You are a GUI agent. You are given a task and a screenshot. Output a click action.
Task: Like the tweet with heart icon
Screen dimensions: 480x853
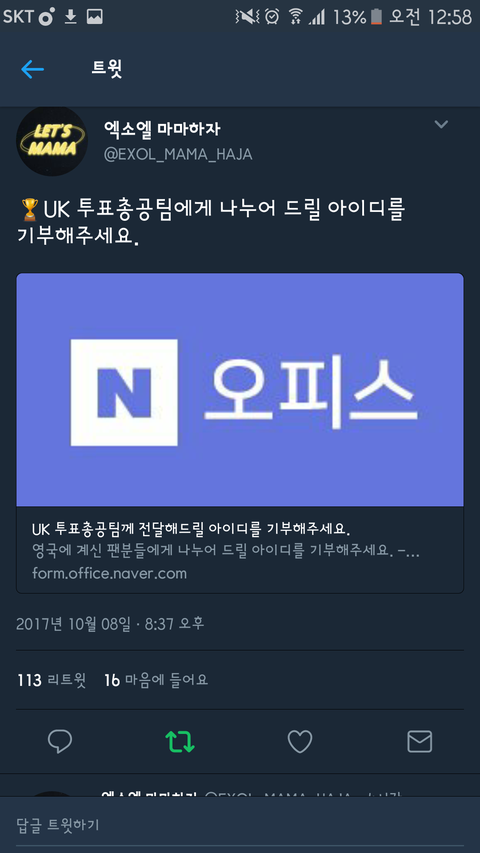(300, 741)
